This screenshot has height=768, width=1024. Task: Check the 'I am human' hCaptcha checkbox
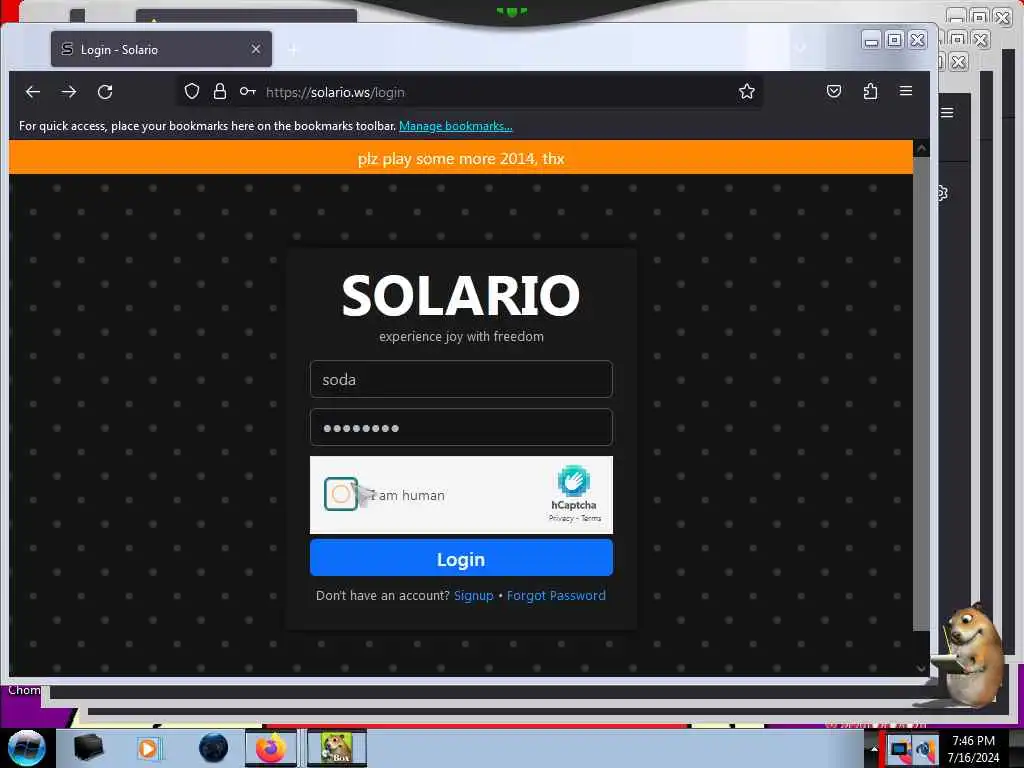[340, 494]
